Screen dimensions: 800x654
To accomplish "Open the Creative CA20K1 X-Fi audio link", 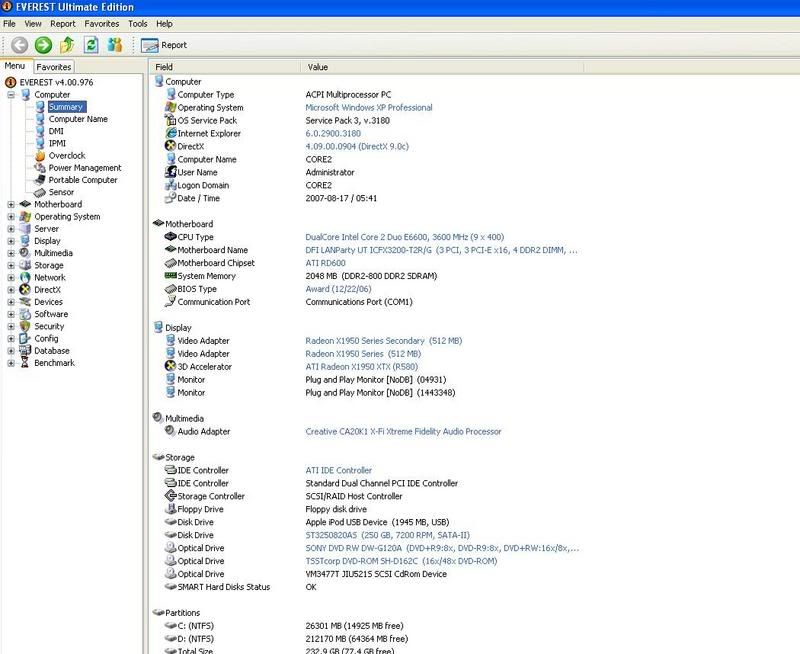I will pos(404,432).
